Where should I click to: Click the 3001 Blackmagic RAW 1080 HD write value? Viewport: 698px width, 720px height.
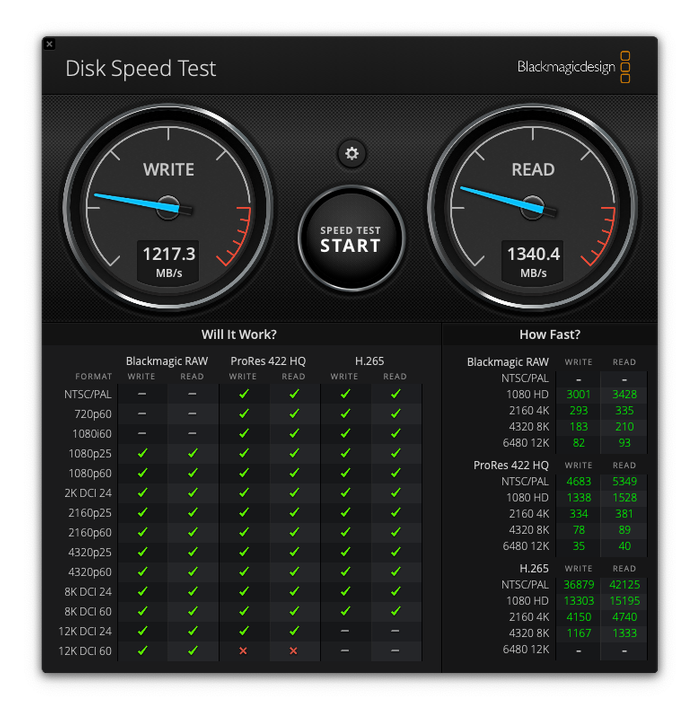[x=578, y=394]
